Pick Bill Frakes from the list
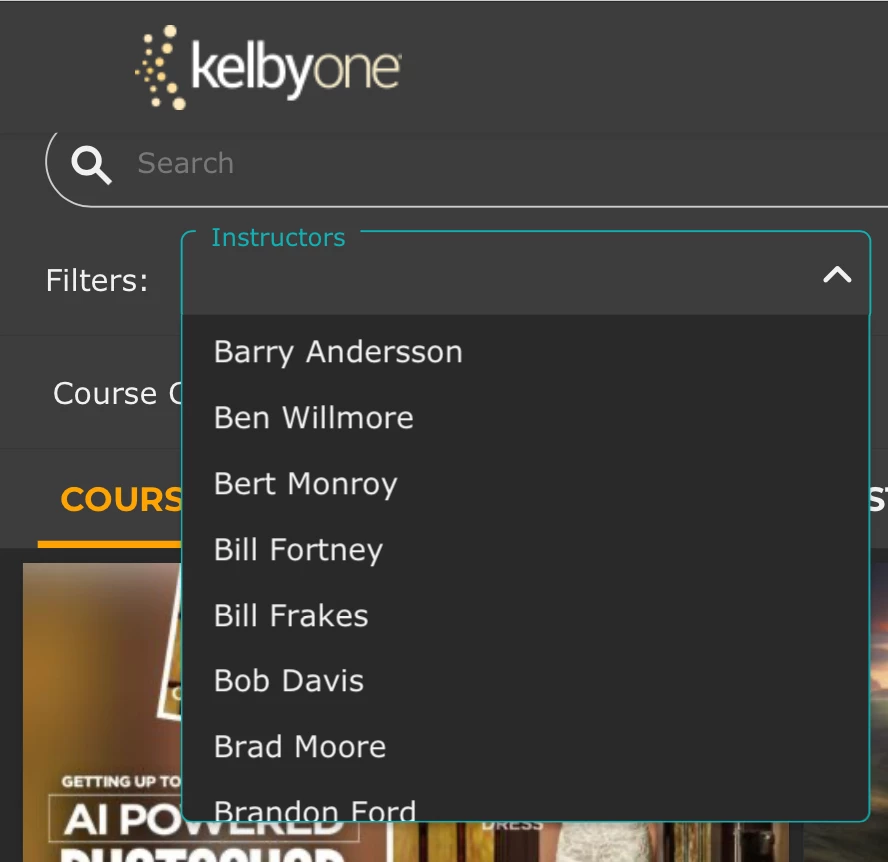This screenshot has width=888, height=862. pyautogui.click(x=526, y=615)
